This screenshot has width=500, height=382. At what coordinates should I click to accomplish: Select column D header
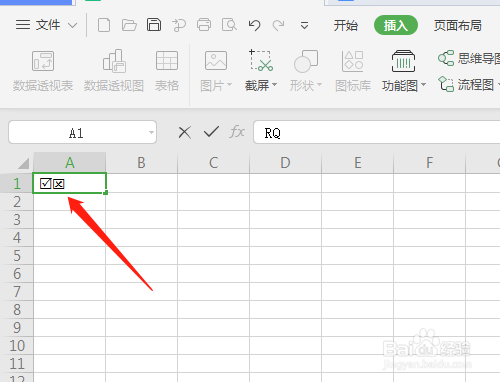tap(286, 163)
